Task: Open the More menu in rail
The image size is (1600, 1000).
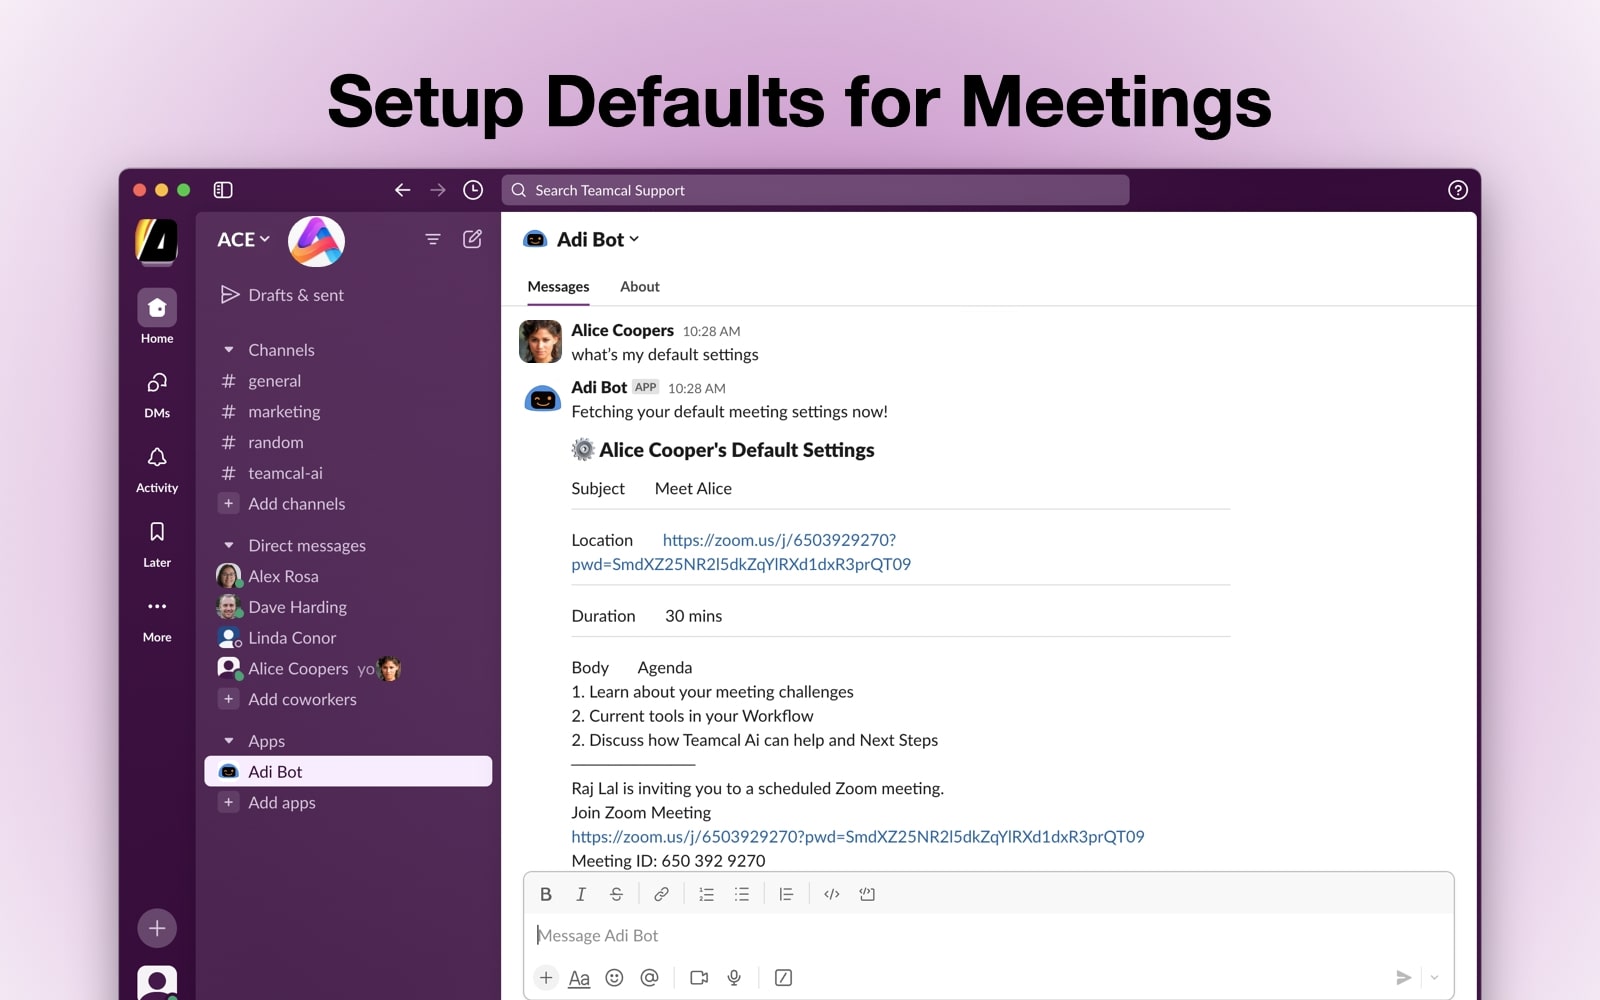Action: (x=157, y=619)
